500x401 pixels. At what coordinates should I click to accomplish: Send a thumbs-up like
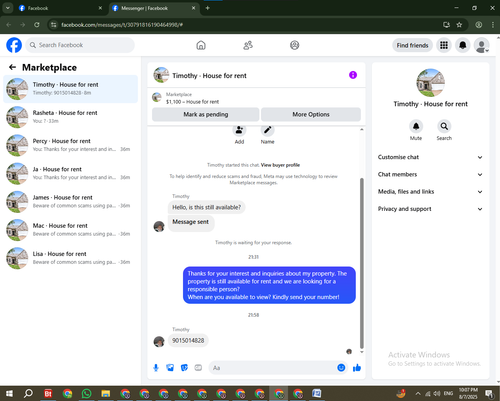coord(357,368)
